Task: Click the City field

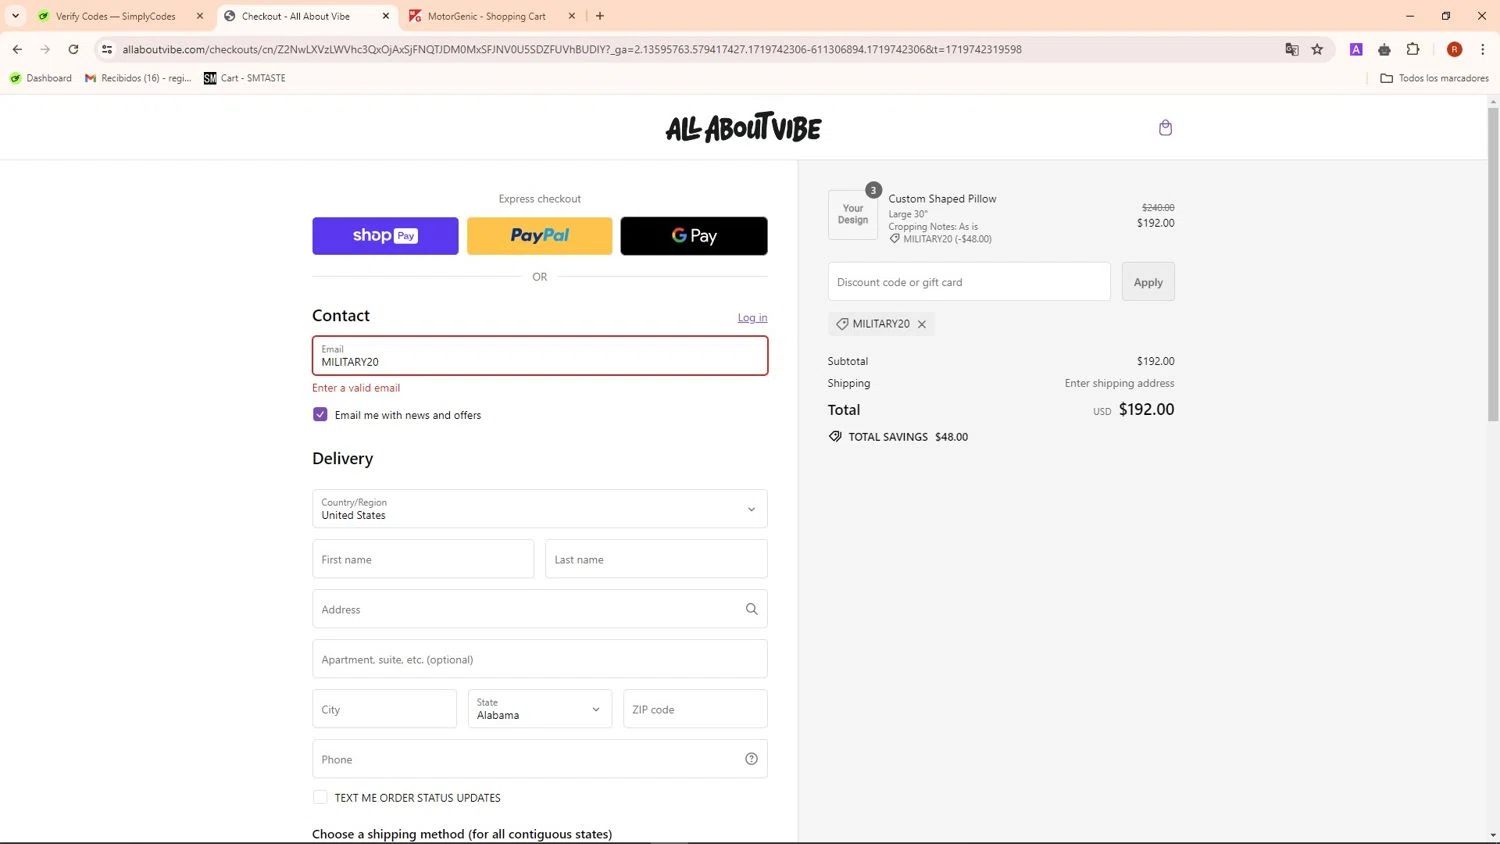Action: tap(384, 709)
